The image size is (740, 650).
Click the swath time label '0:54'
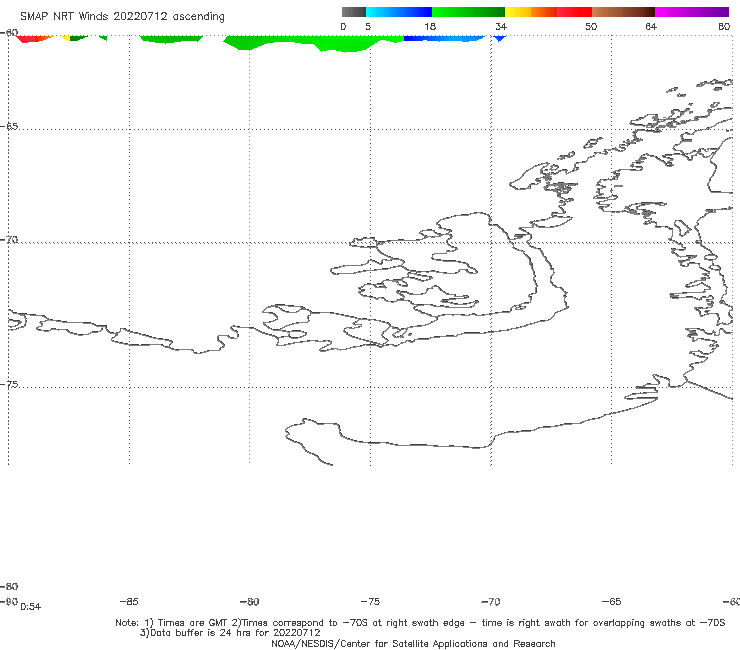pyautogui.click(x=31, y=607)
